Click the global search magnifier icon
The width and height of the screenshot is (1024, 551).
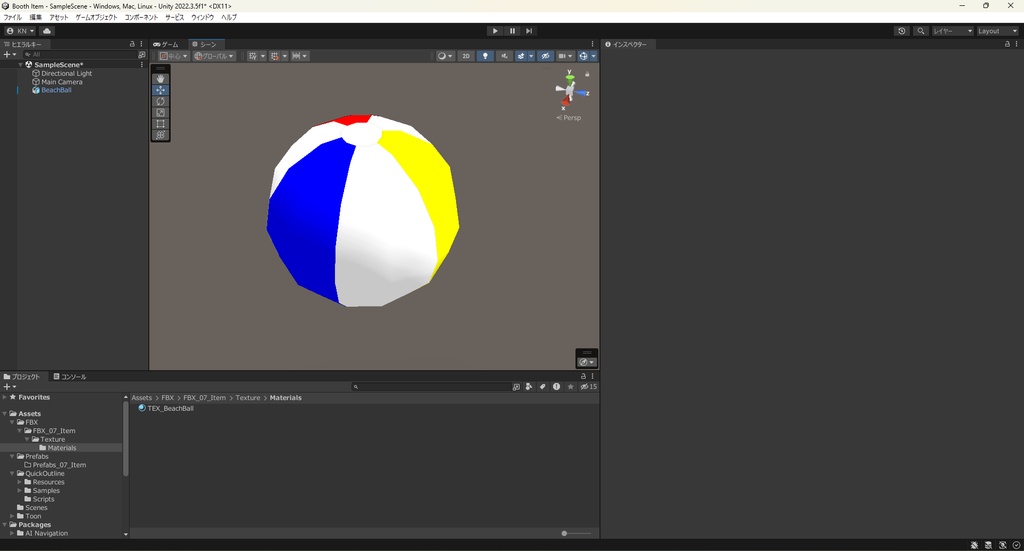(x=921, y=31)
